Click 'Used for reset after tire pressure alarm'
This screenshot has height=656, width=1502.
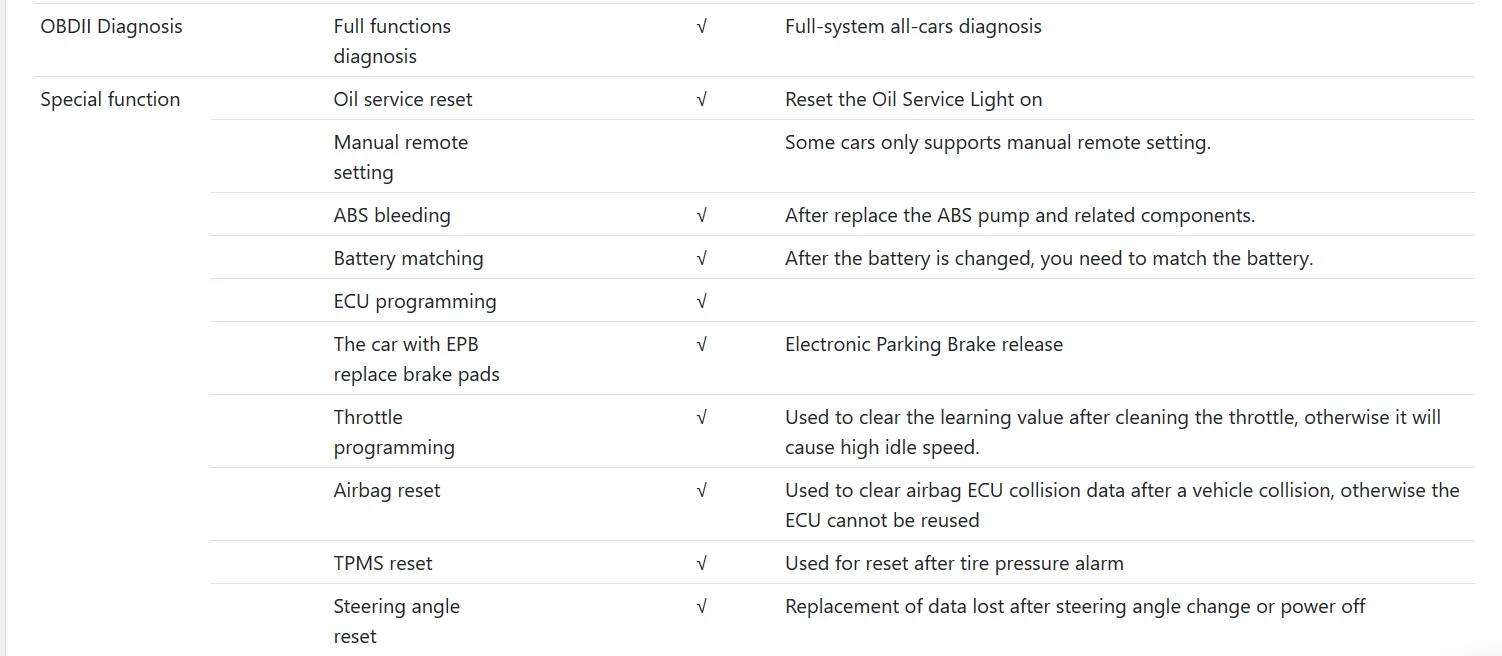[x=954, y=563]
